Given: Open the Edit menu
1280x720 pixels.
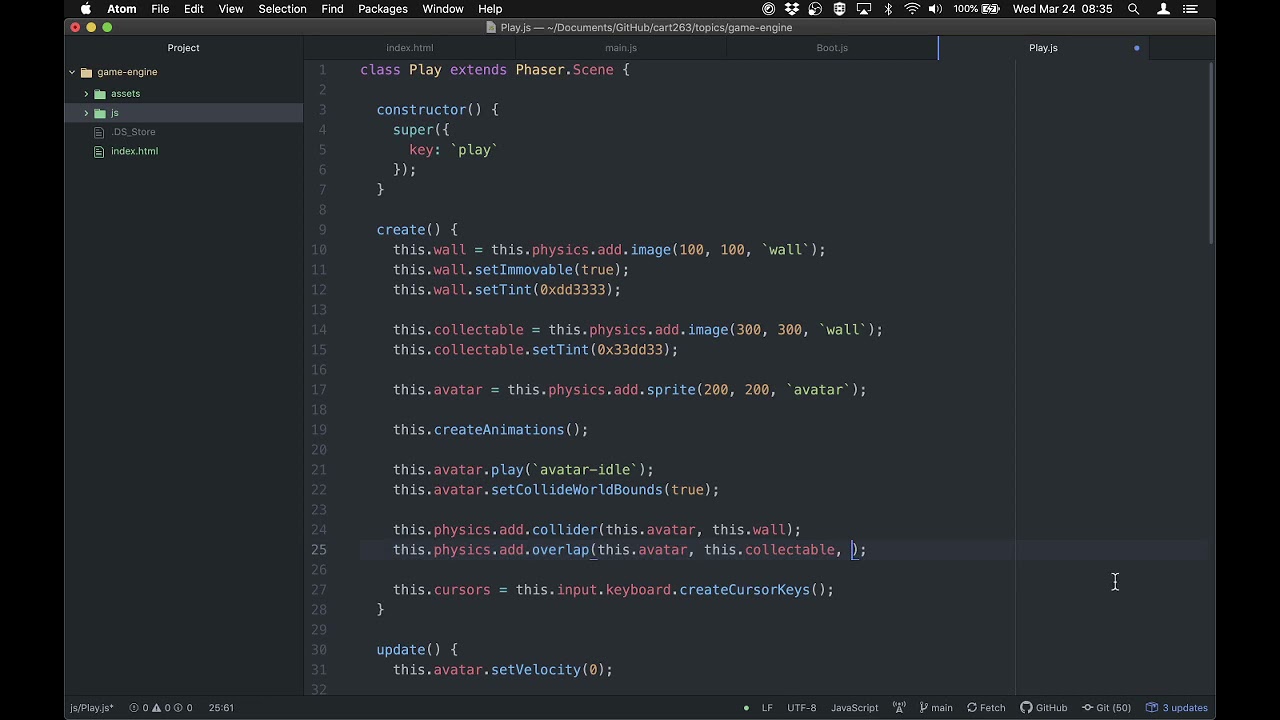Looking at the screenshot, I should click(x=194, y=9).
